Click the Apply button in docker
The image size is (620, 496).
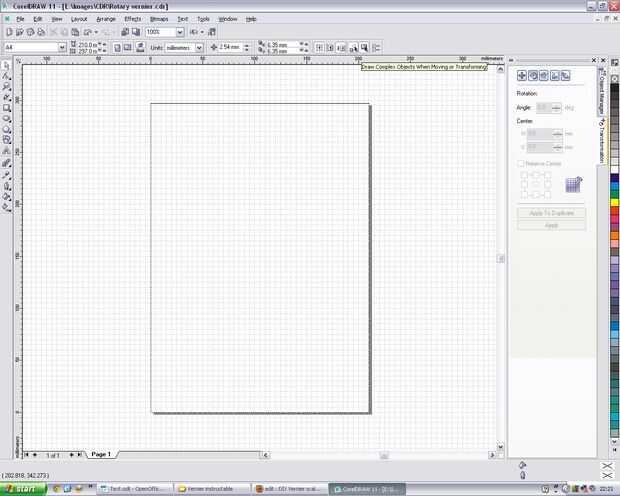click(x=551, y=225)
